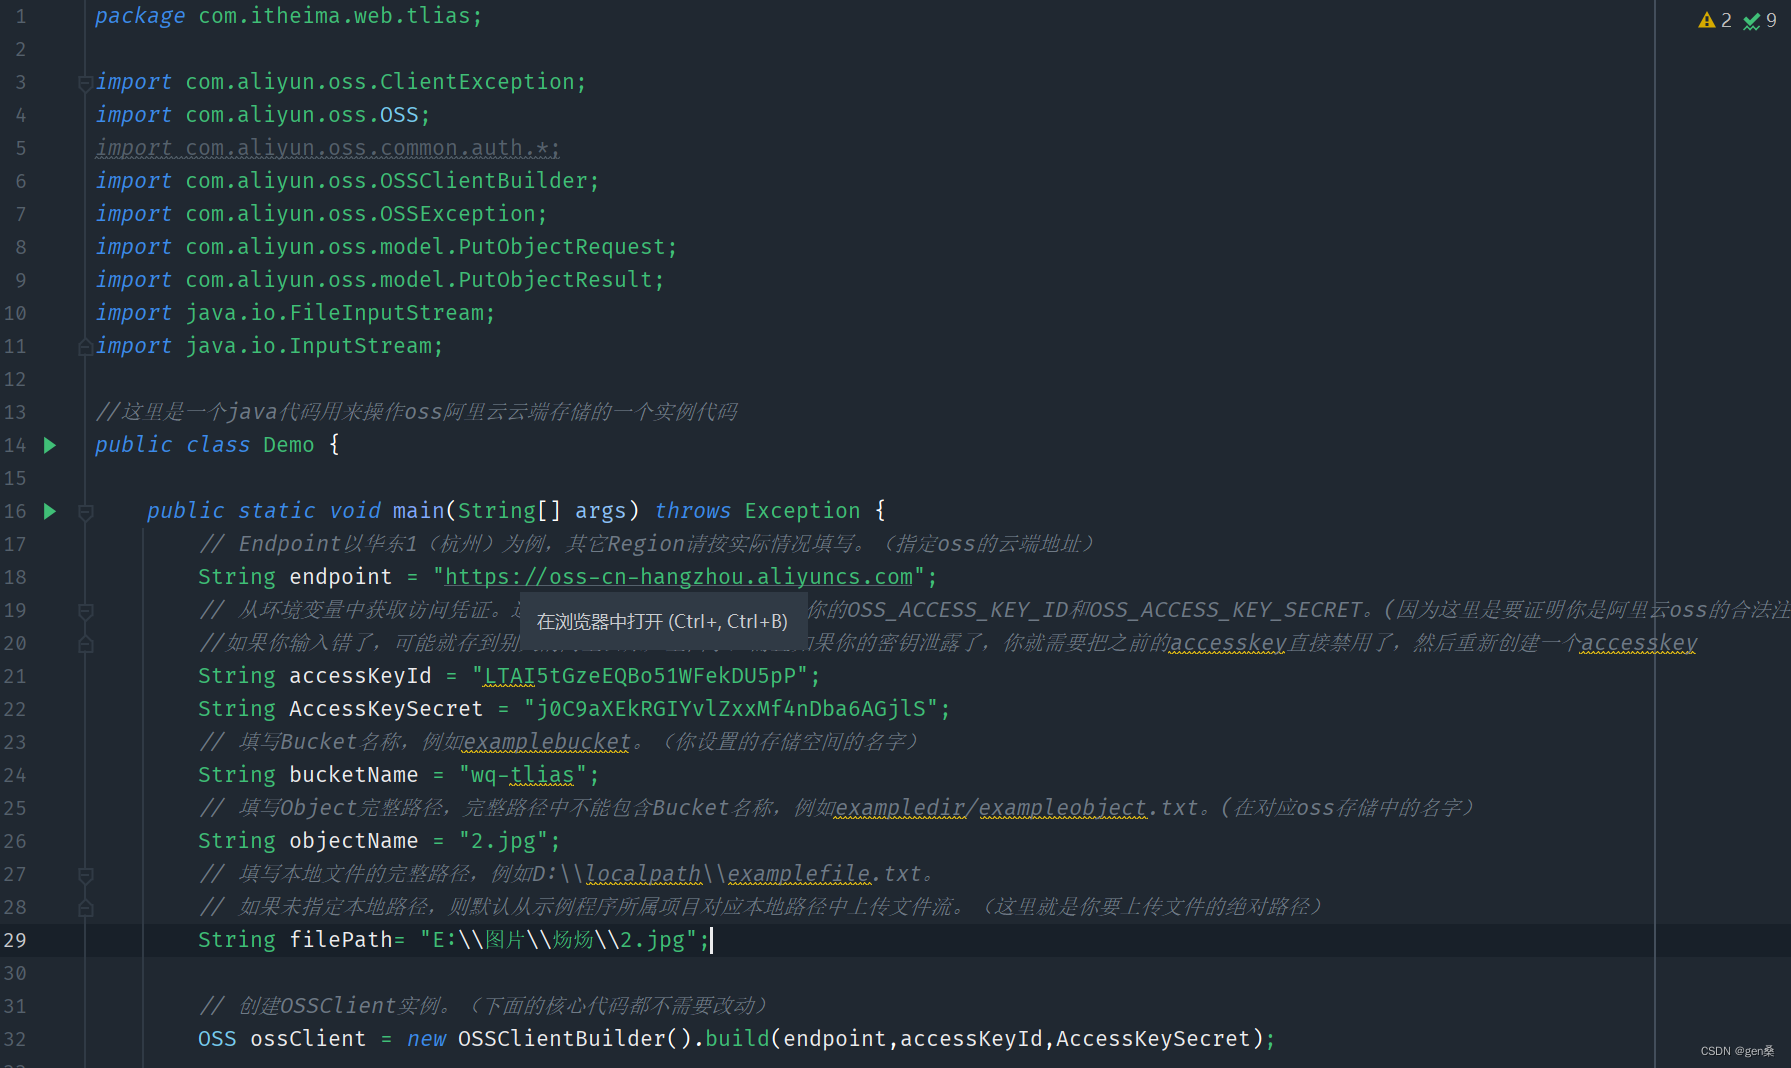Open the warnings indicator showing 2
The height and width of the screenshot is (1068, 1791).
pos(1715,20)
